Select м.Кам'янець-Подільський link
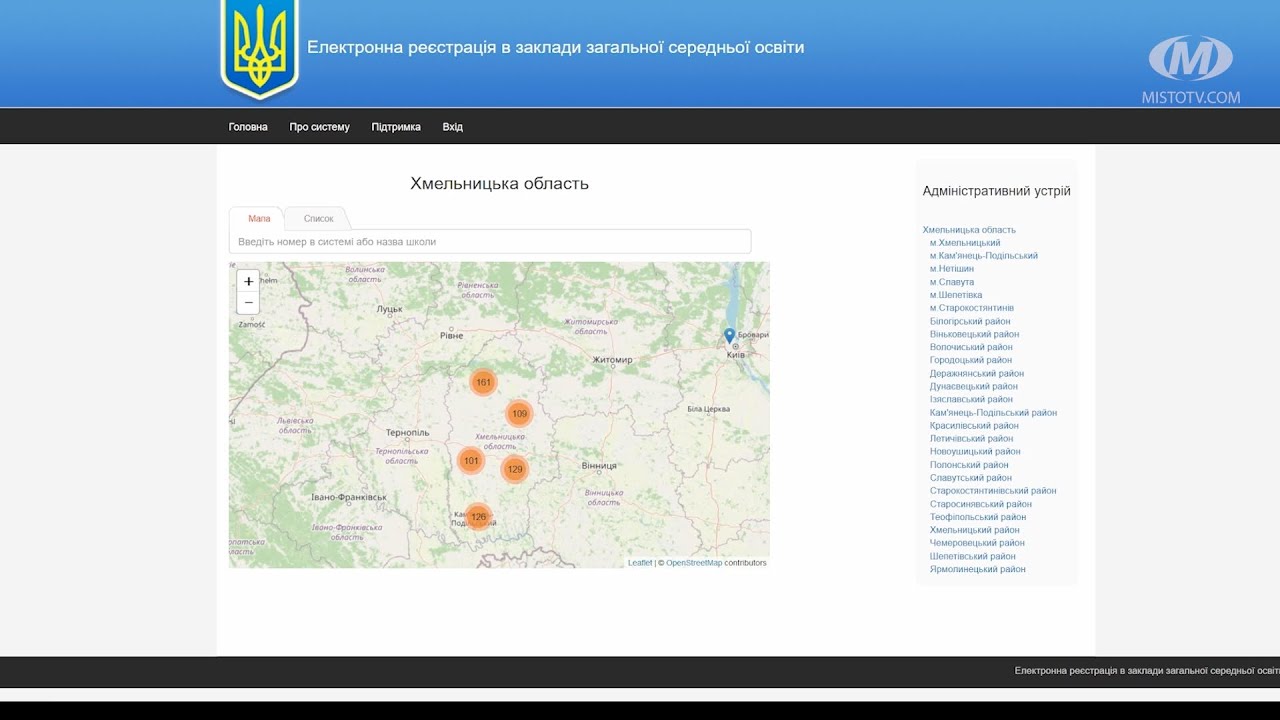The width and height of the screenshot is (1280, 720). tap(984, 256)
